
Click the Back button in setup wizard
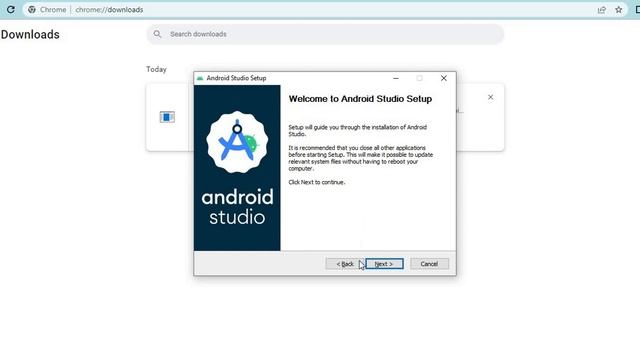point(345,264)
